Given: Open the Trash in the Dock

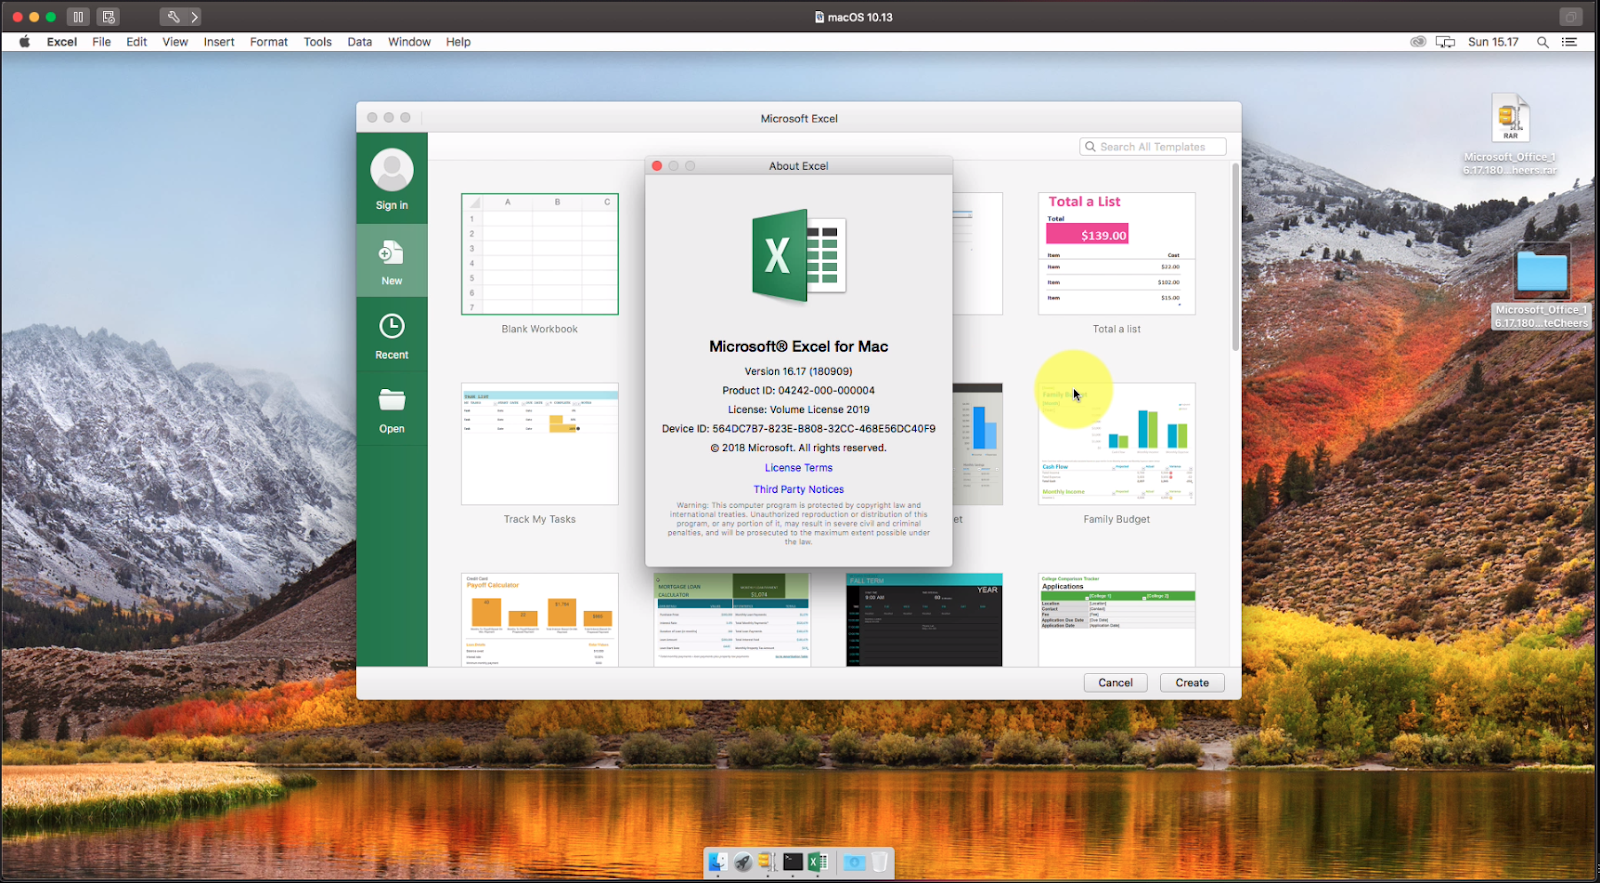Looking at the screenshot, I should coord(879,862).
